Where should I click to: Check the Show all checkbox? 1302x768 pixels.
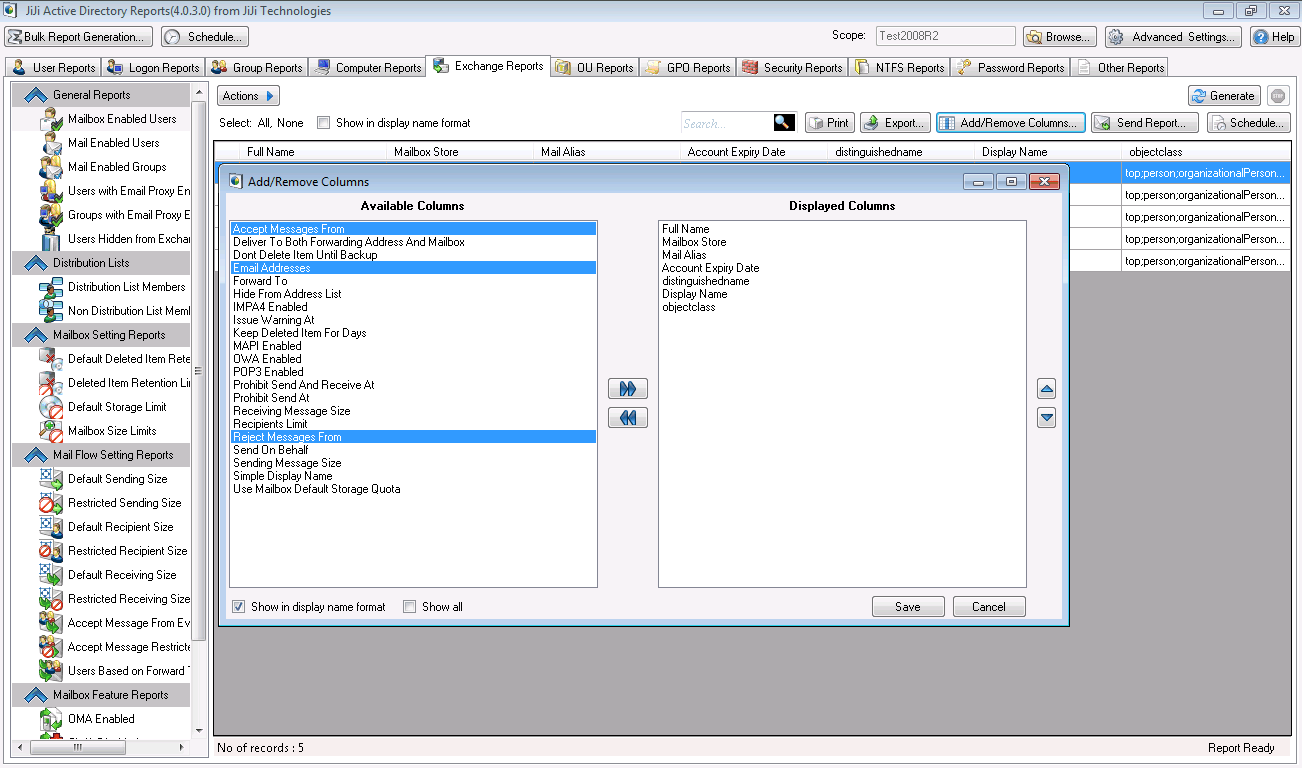point(409,607)
